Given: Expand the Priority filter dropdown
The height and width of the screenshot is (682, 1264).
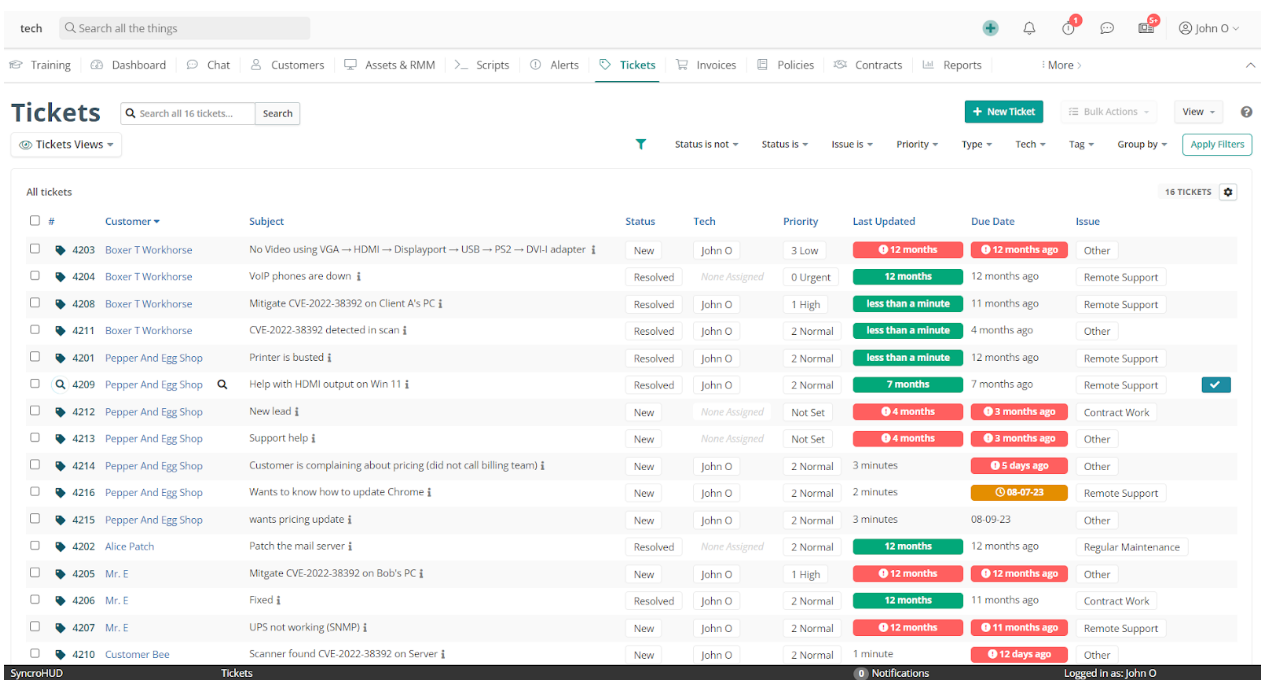Looking at the screenshot, I should pos(917,144).
